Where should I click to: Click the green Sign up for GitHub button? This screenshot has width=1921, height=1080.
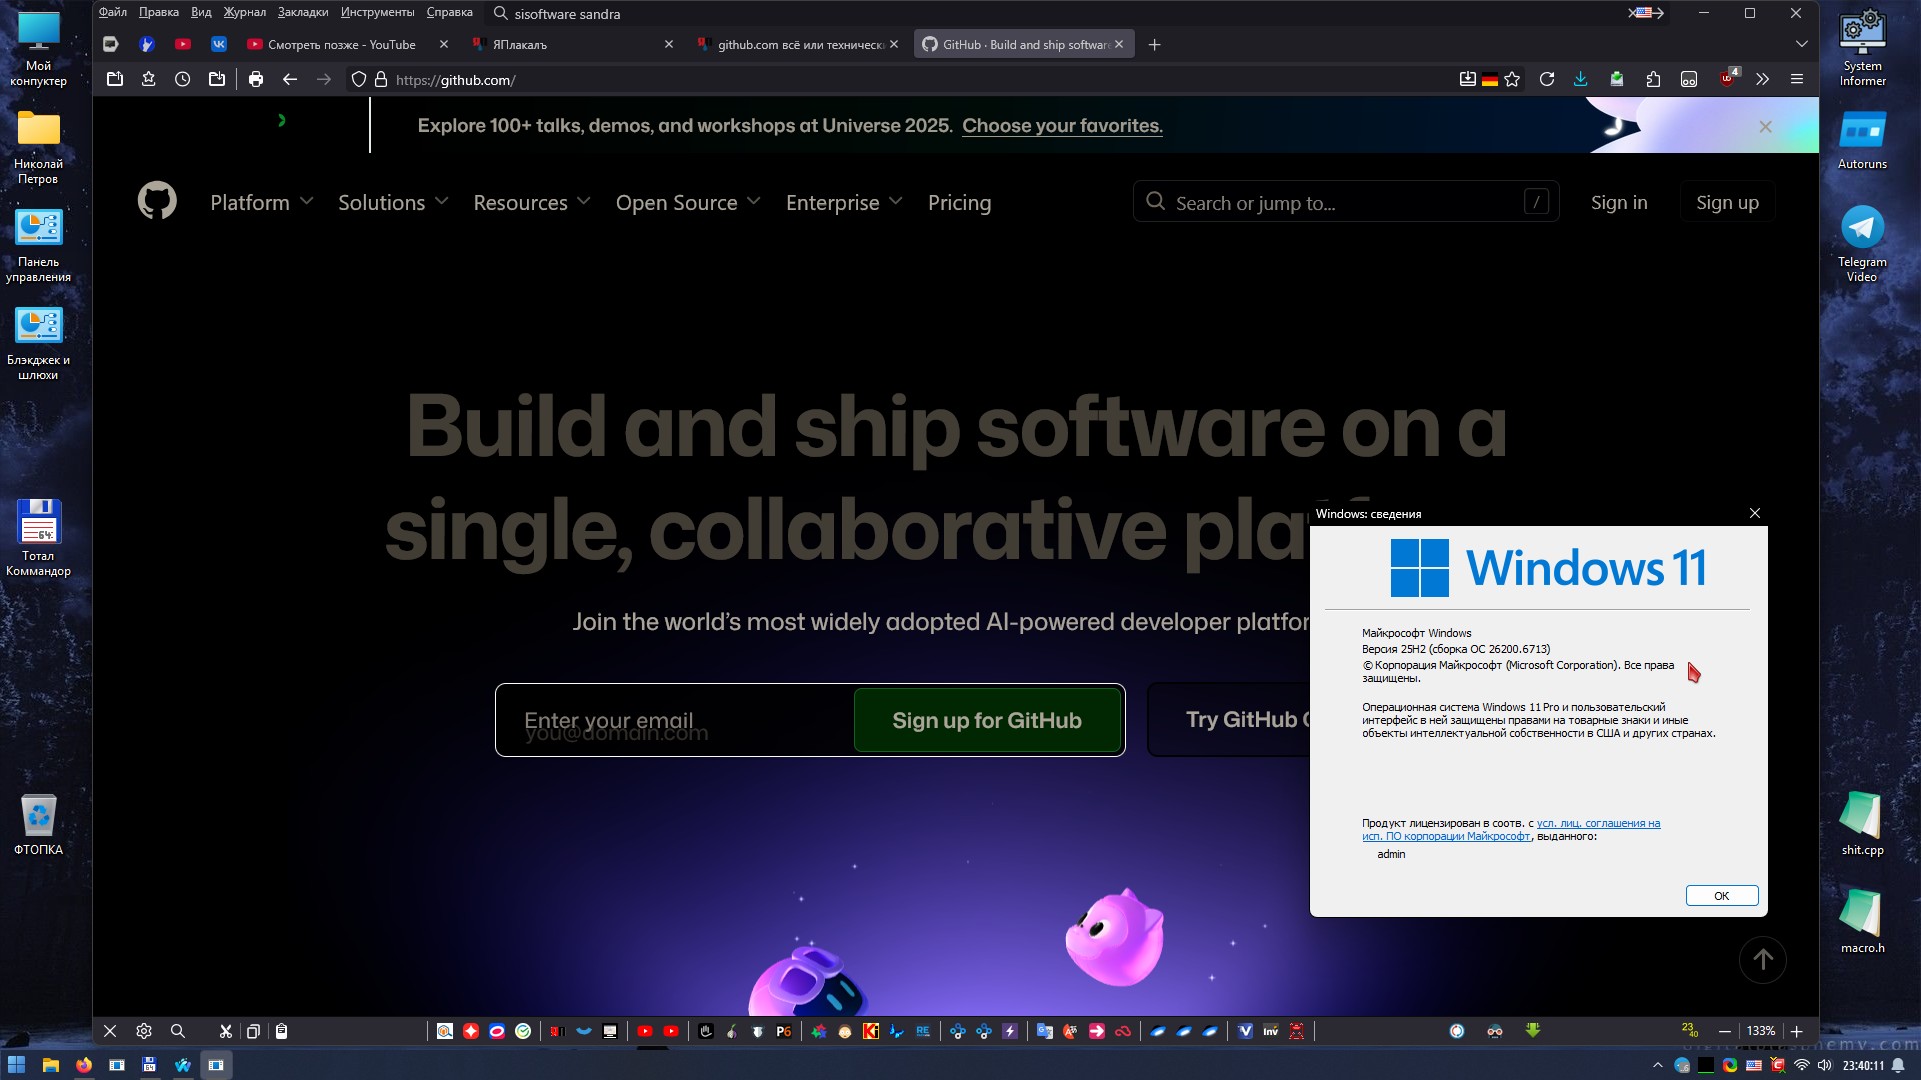coord(987,720)
